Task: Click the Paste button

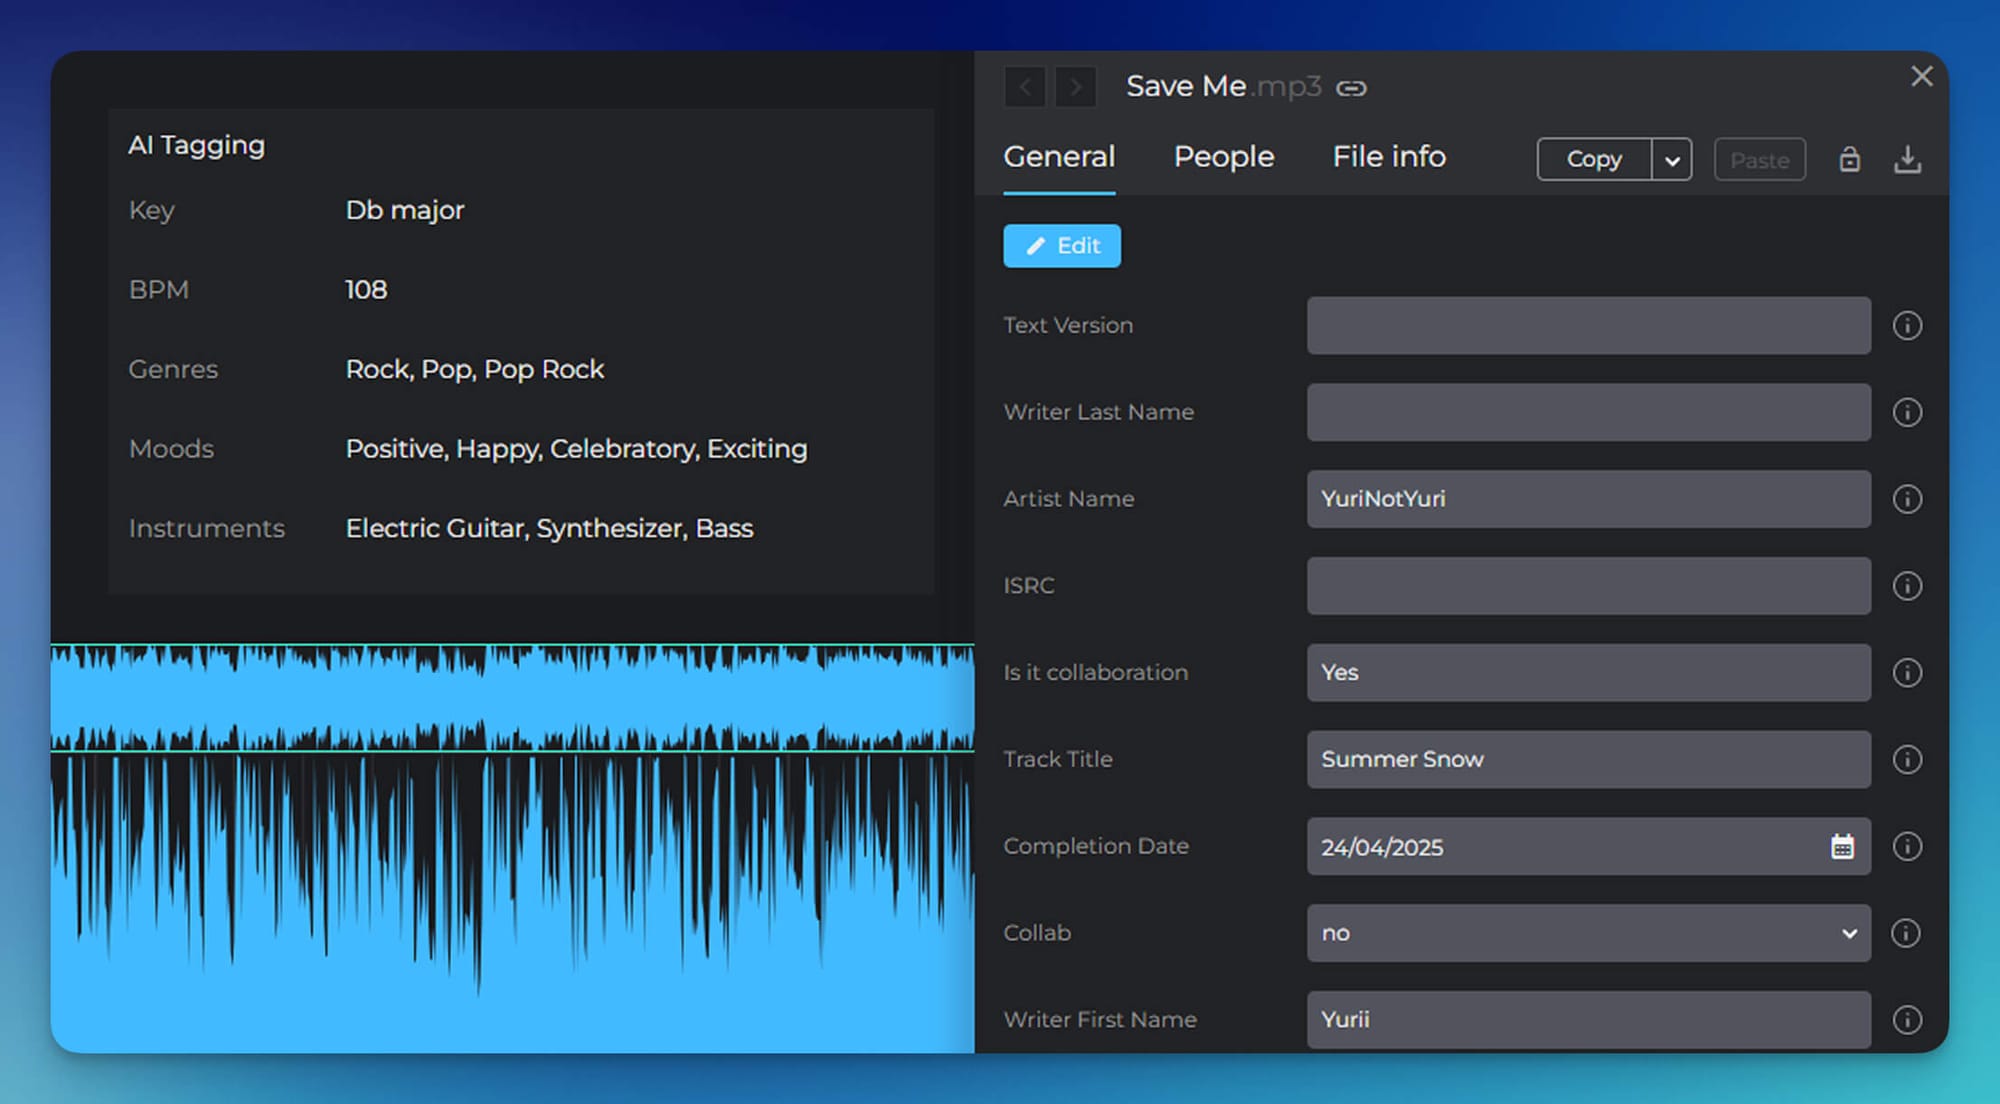Action: click(x=1759, y=159)
